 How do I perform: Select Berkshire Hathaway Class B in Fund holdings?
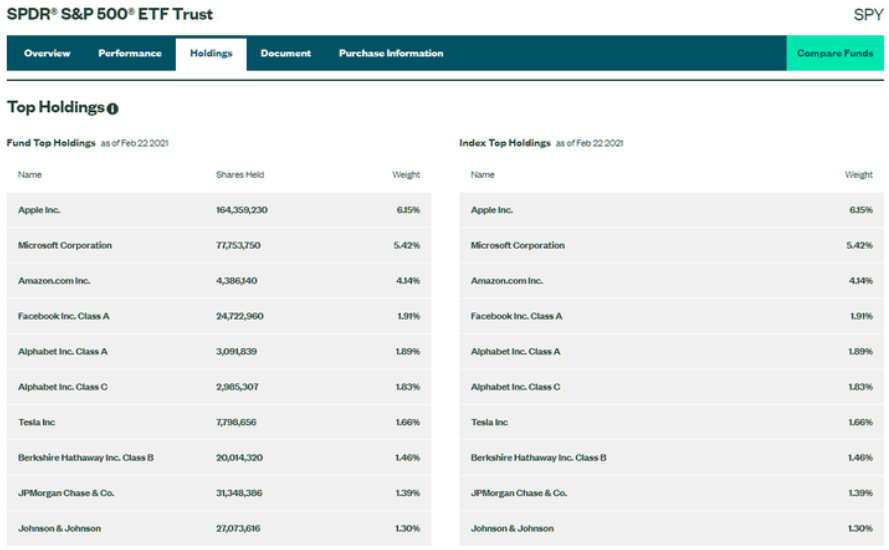pos(86,458)
